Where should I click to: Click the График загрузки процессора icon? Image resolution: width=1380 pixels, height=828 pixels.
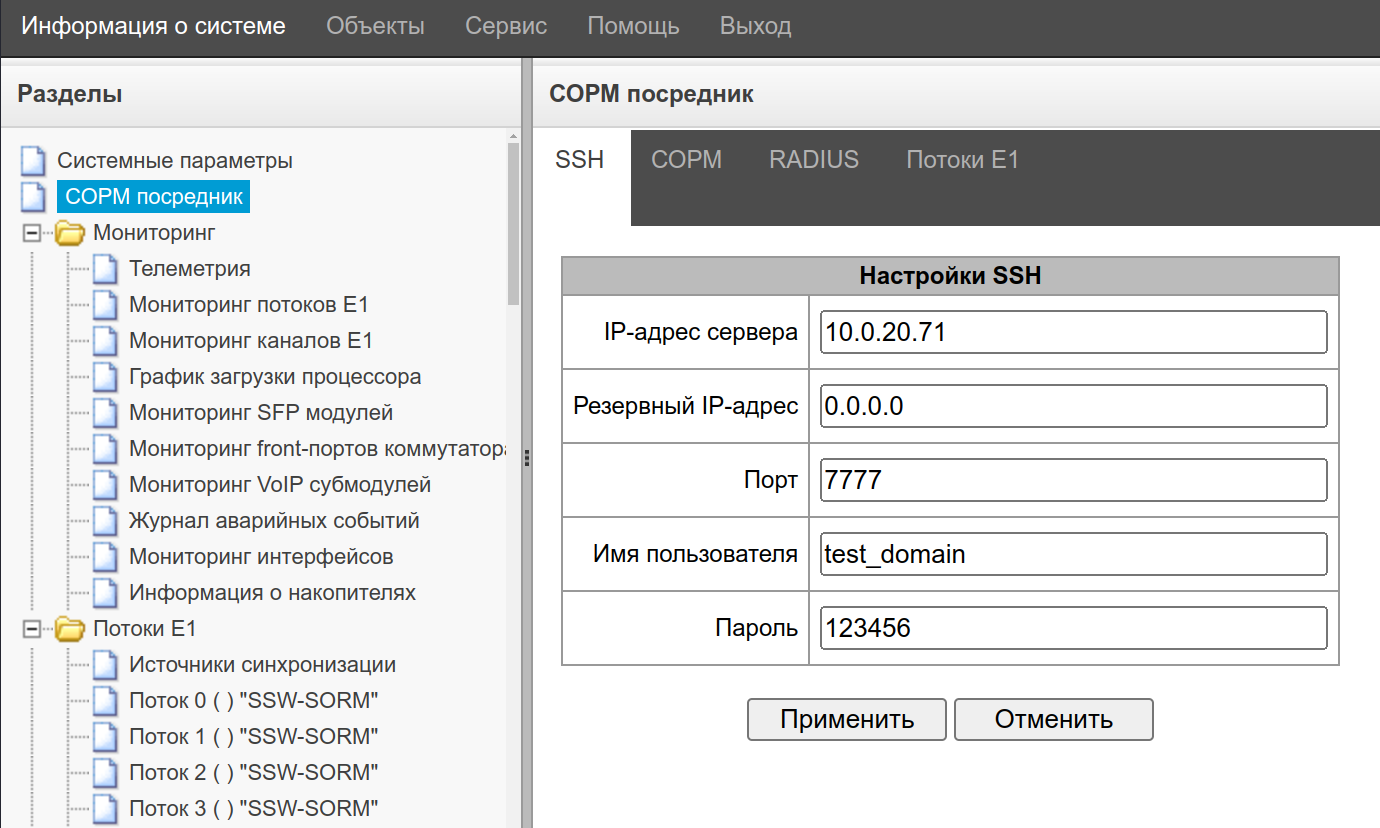point(106,377)
